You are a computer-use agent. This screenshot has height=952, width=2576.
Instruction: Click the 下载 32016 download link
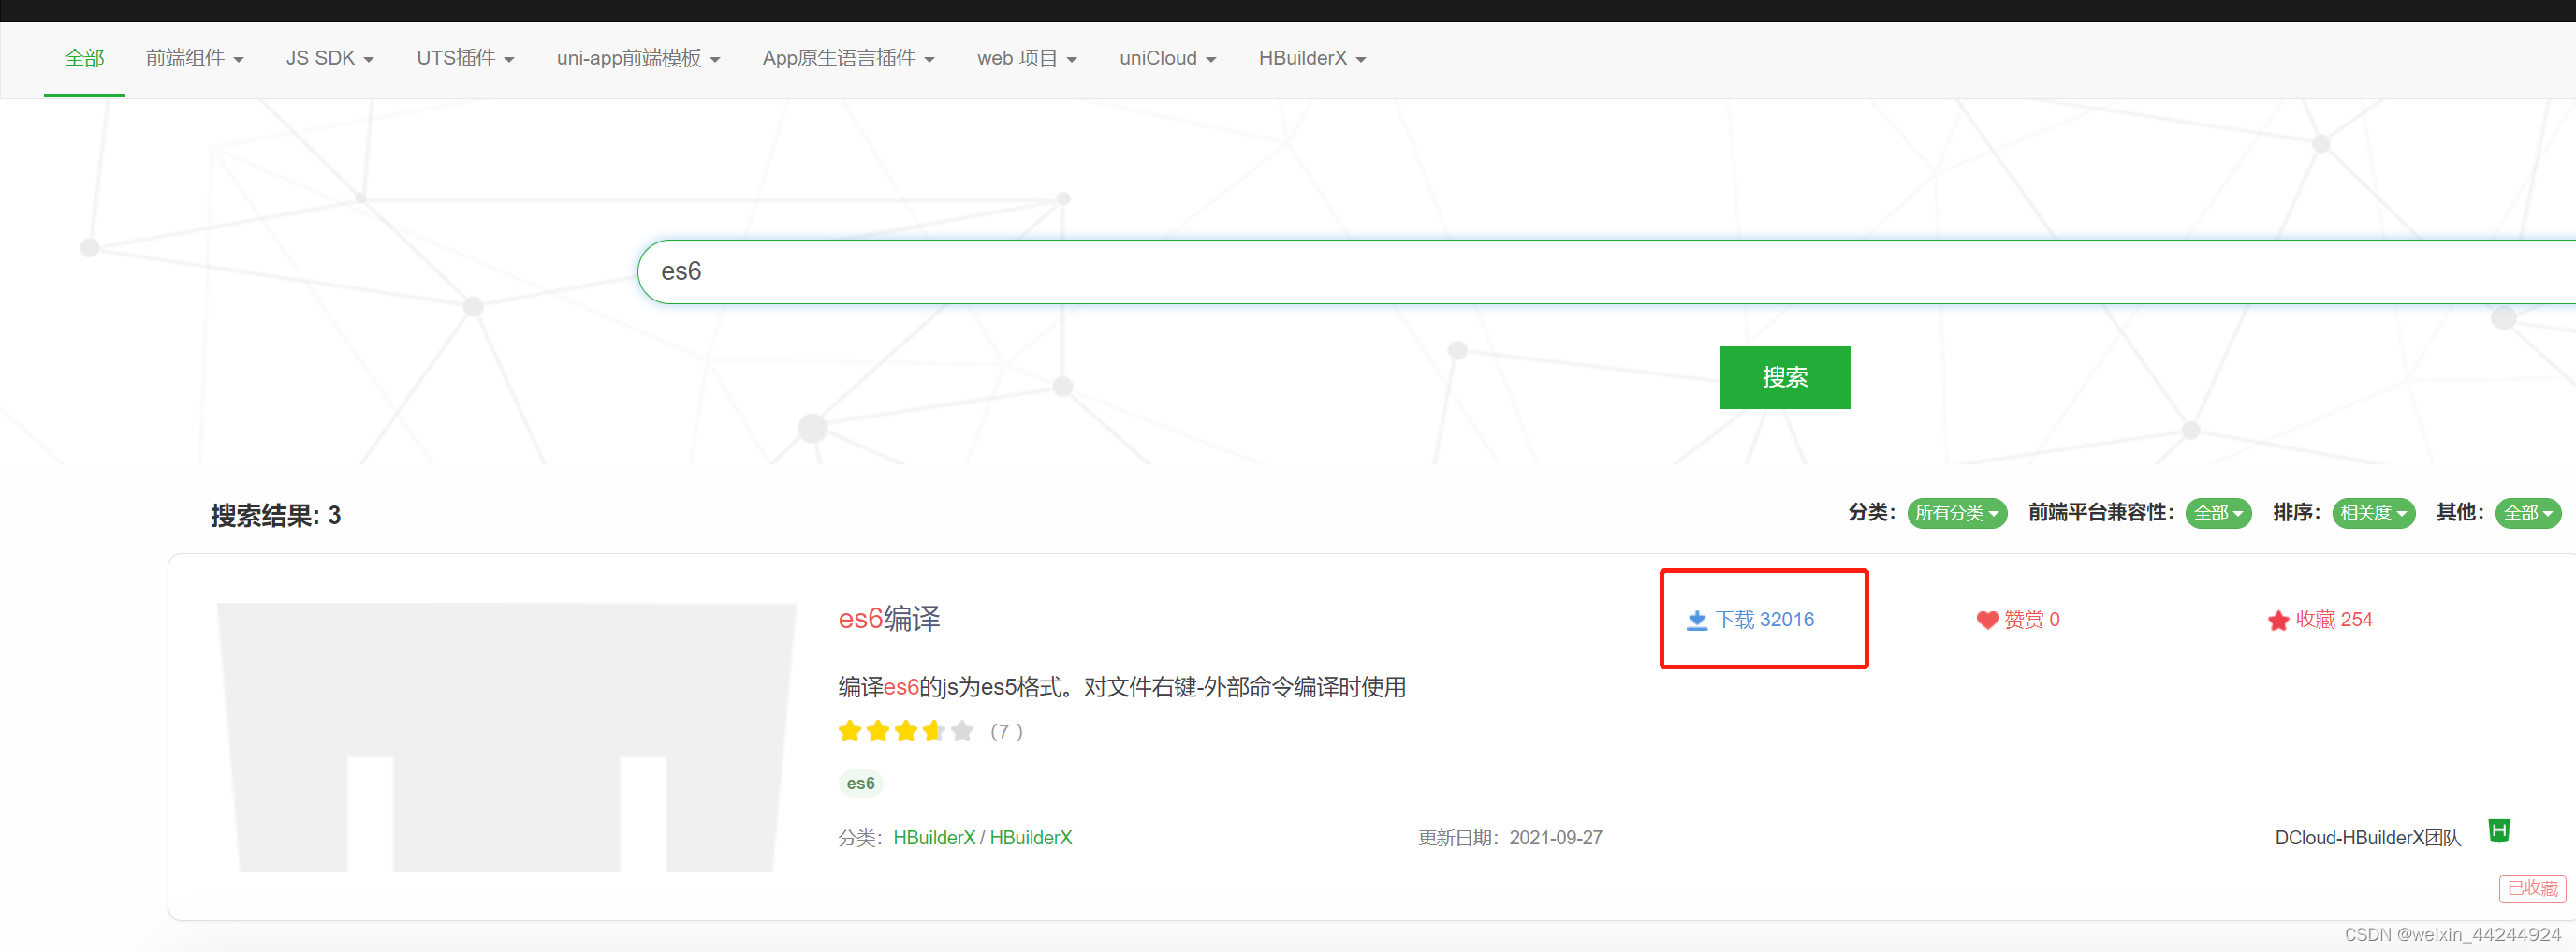pyautogui.click(x=1751, y=620)
